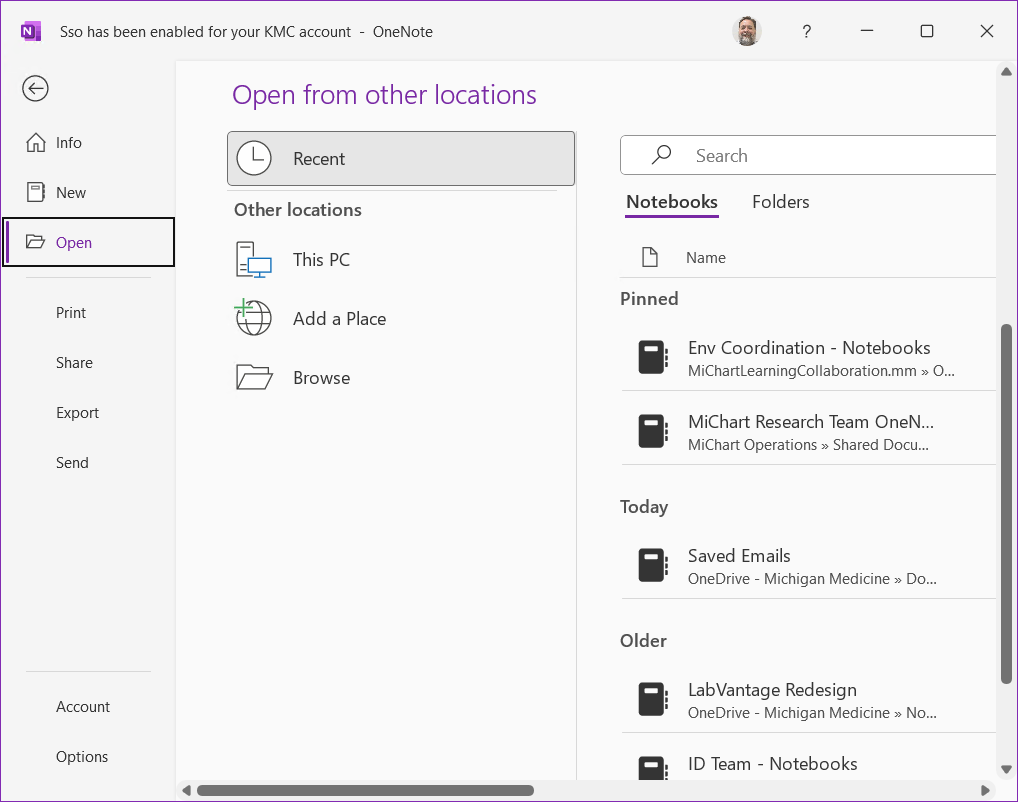This screenshot has width=1018, height=802.
Task: Click the Browse folder icon
Action: (254, 378)
